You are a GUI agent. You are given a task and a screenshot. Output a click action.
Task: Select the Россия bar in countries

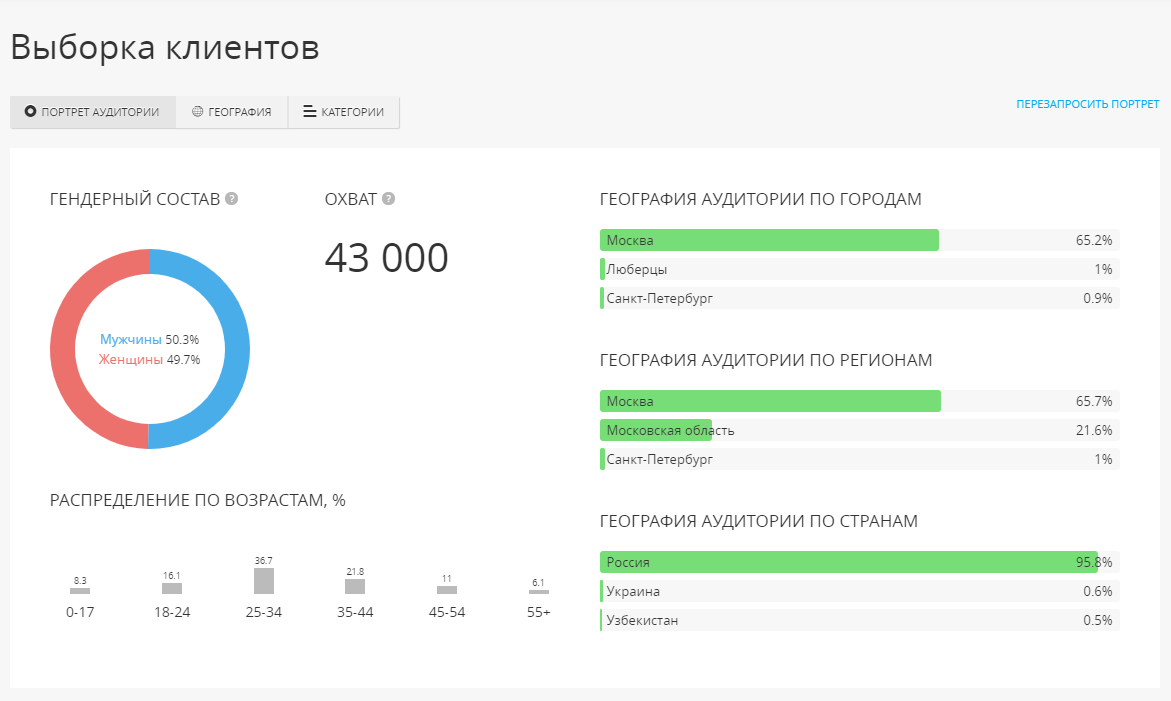coord(848,562)
